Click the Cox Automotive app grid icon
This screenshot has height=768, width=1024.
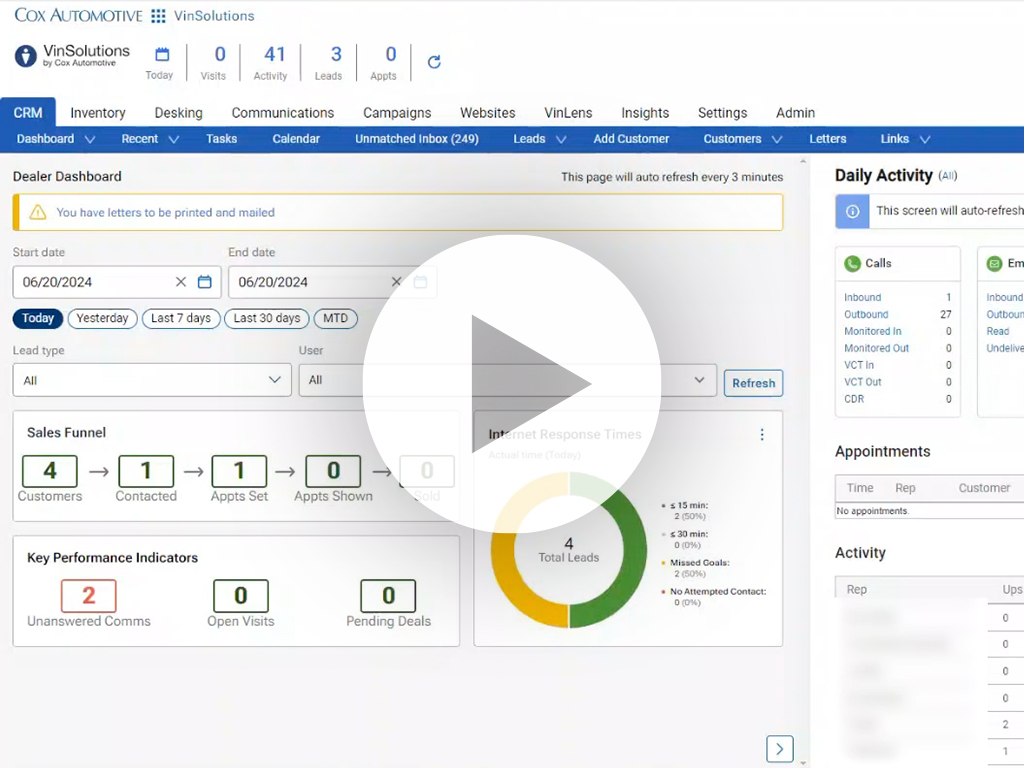tap(158, 16)
